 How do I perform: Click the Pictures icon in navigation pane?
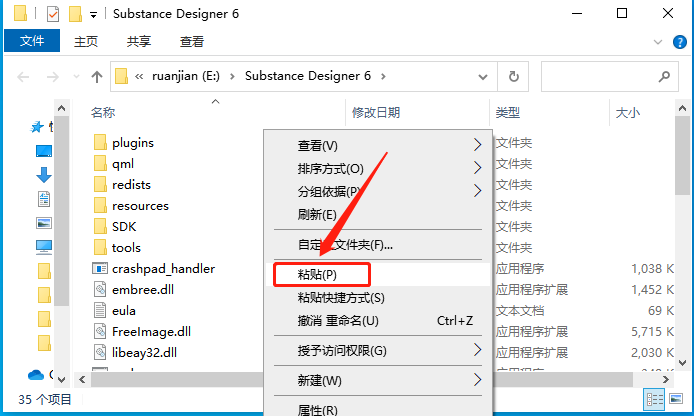pyautogui.click(x=44, y=223)
